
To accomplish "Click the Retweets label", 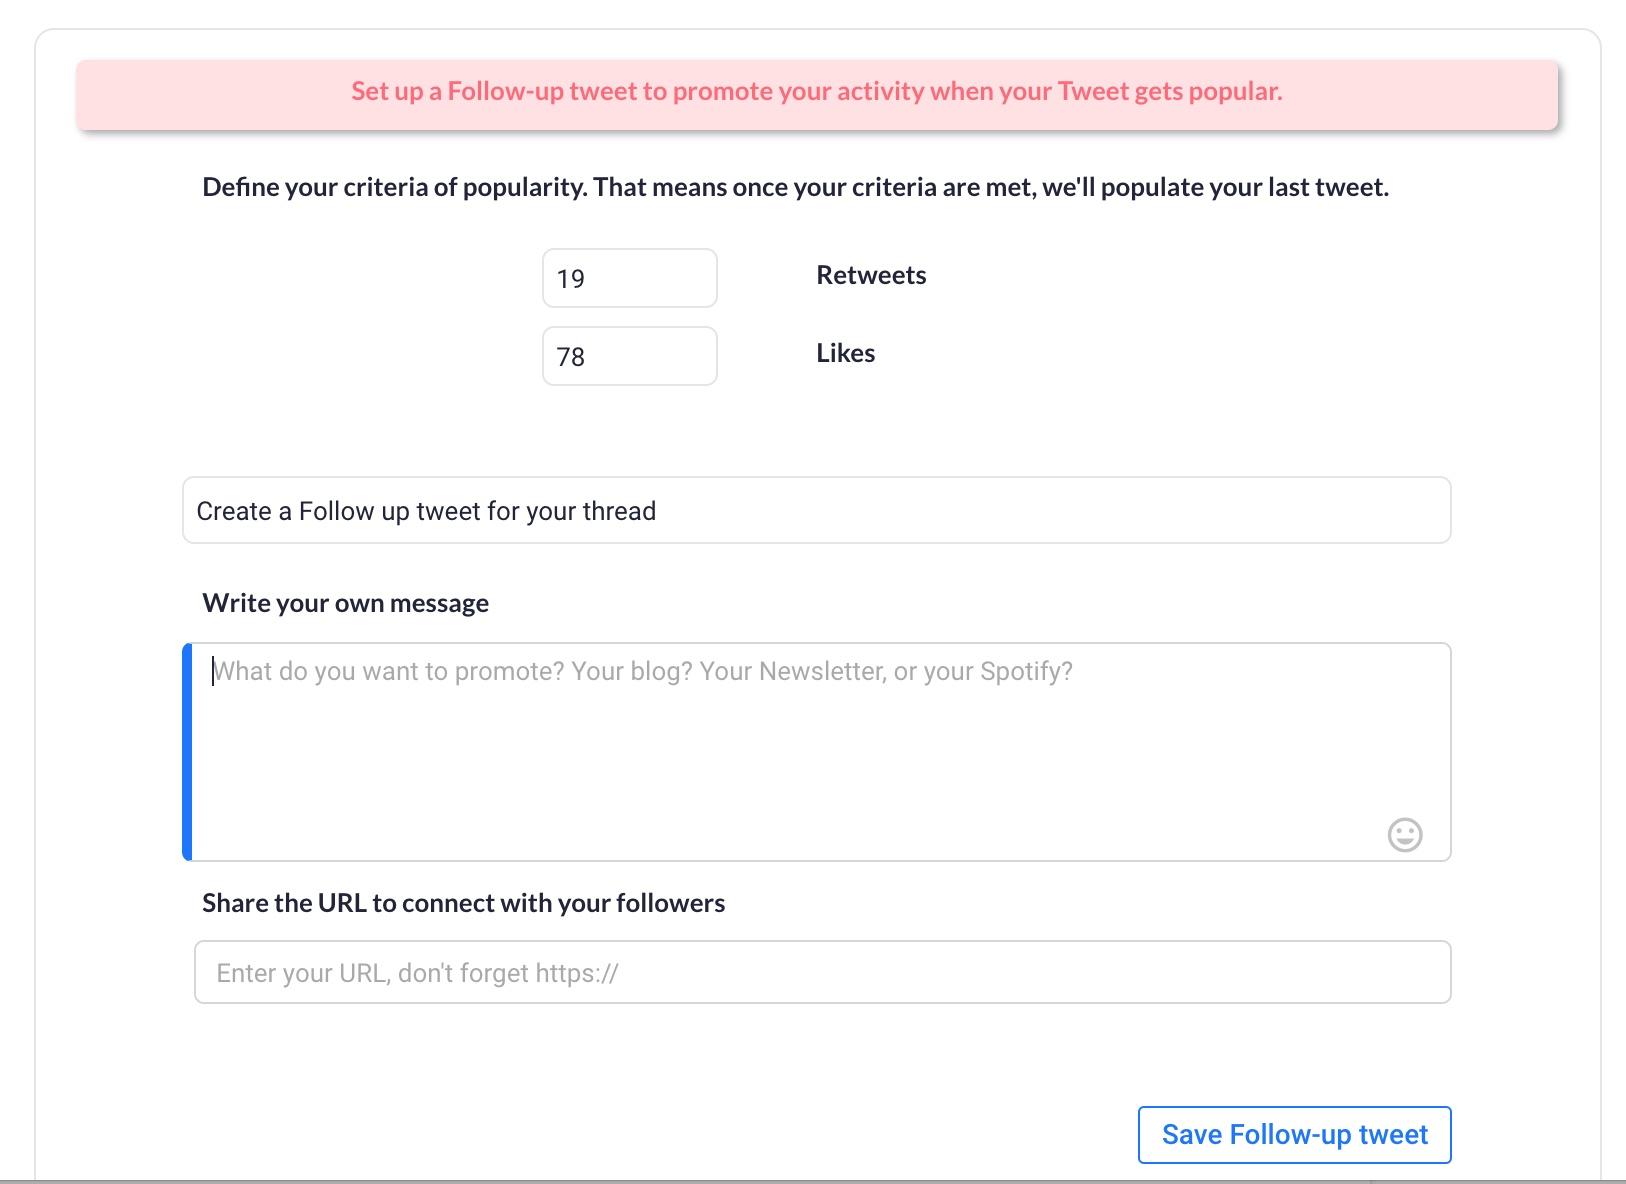I will coord(871,275).
